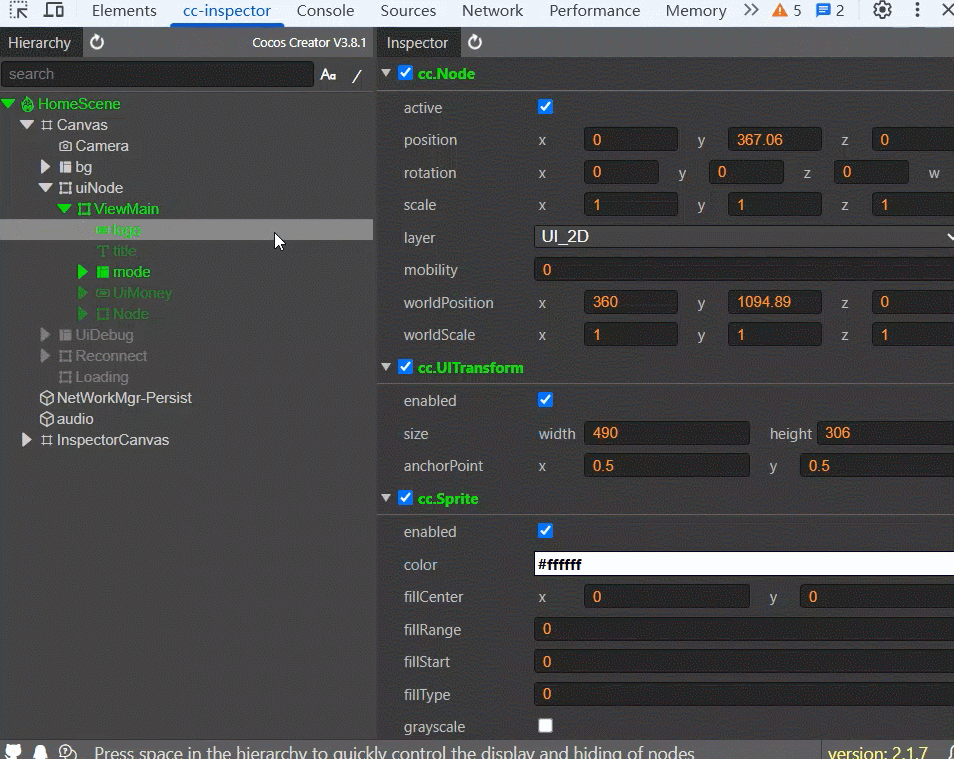Click the position y field 367.06

[775, 139]
